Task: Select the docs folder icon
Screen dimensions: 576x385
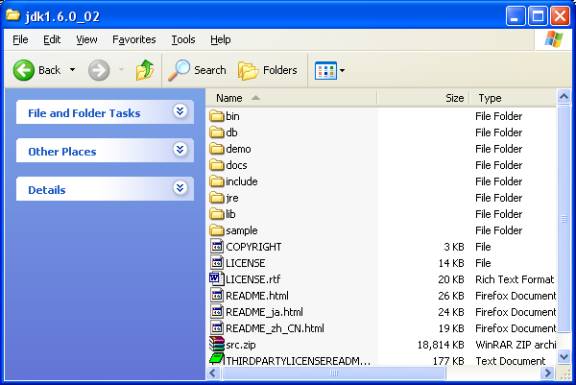Action: tap(217, 165)
